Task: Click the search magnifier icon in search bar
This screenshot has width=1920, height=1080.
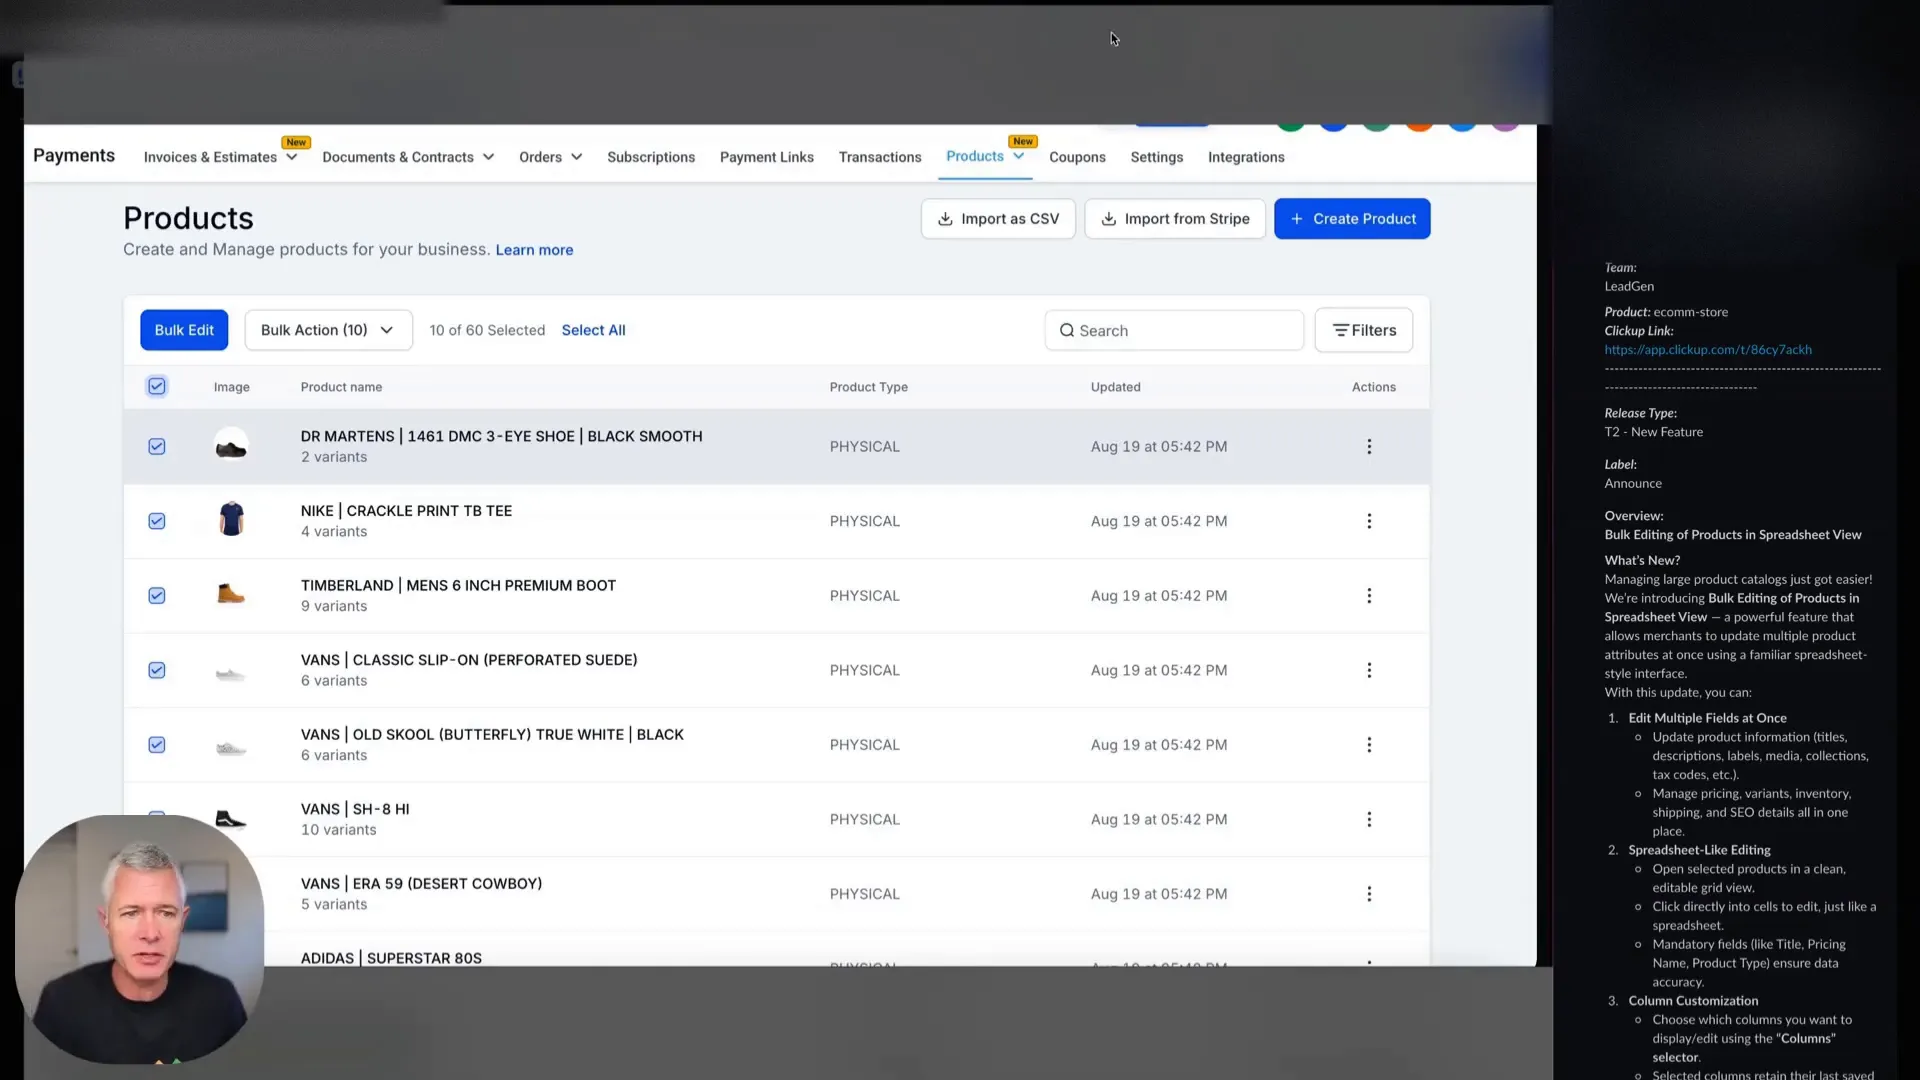Action: [1067, 330]
